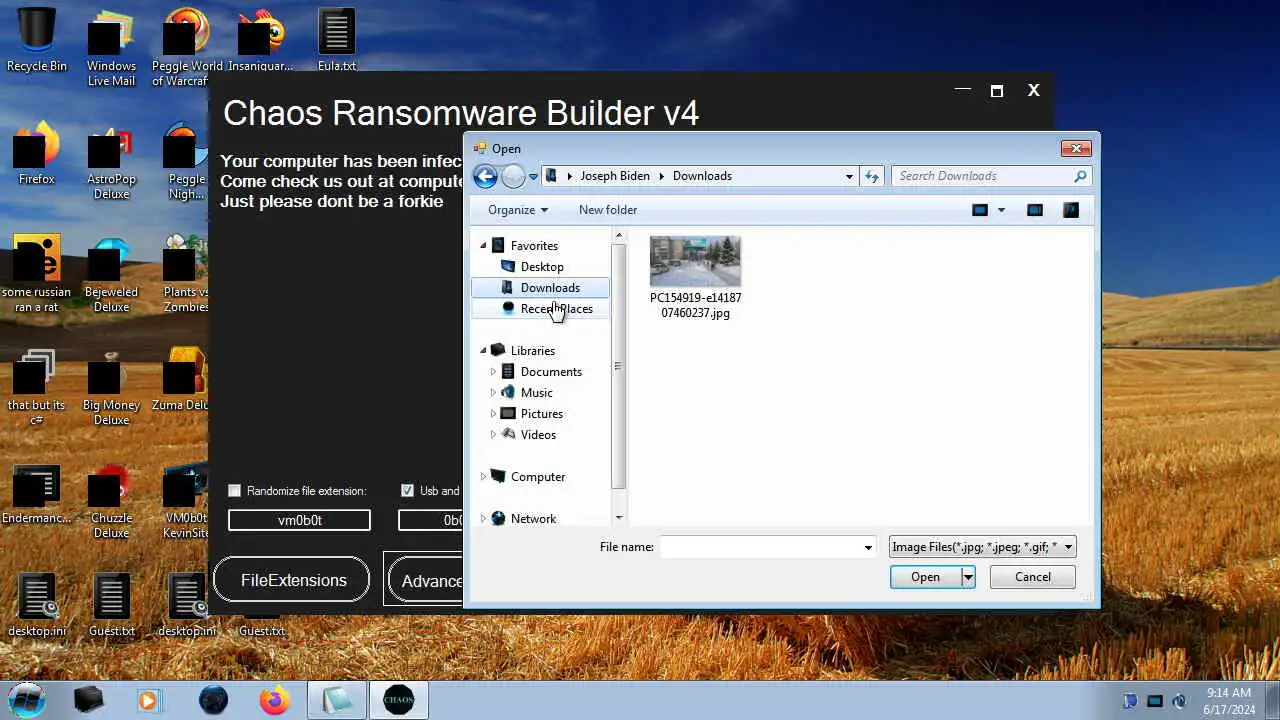Select the Videos library
This screenshot has width=1280, height=720.
pos(538,435)
